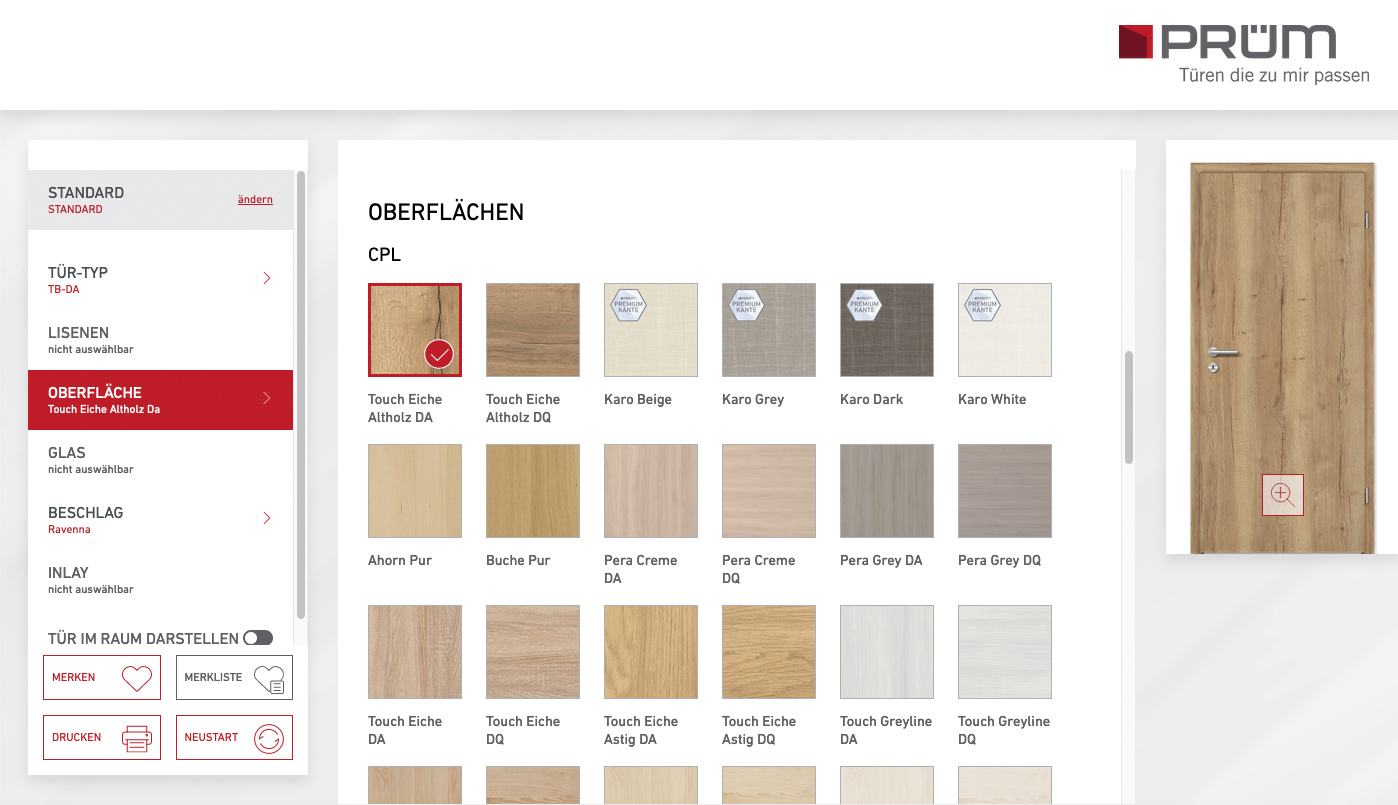
Task: Click Premium Kante badge on Karo Grey
Action: tap(747, 305)
